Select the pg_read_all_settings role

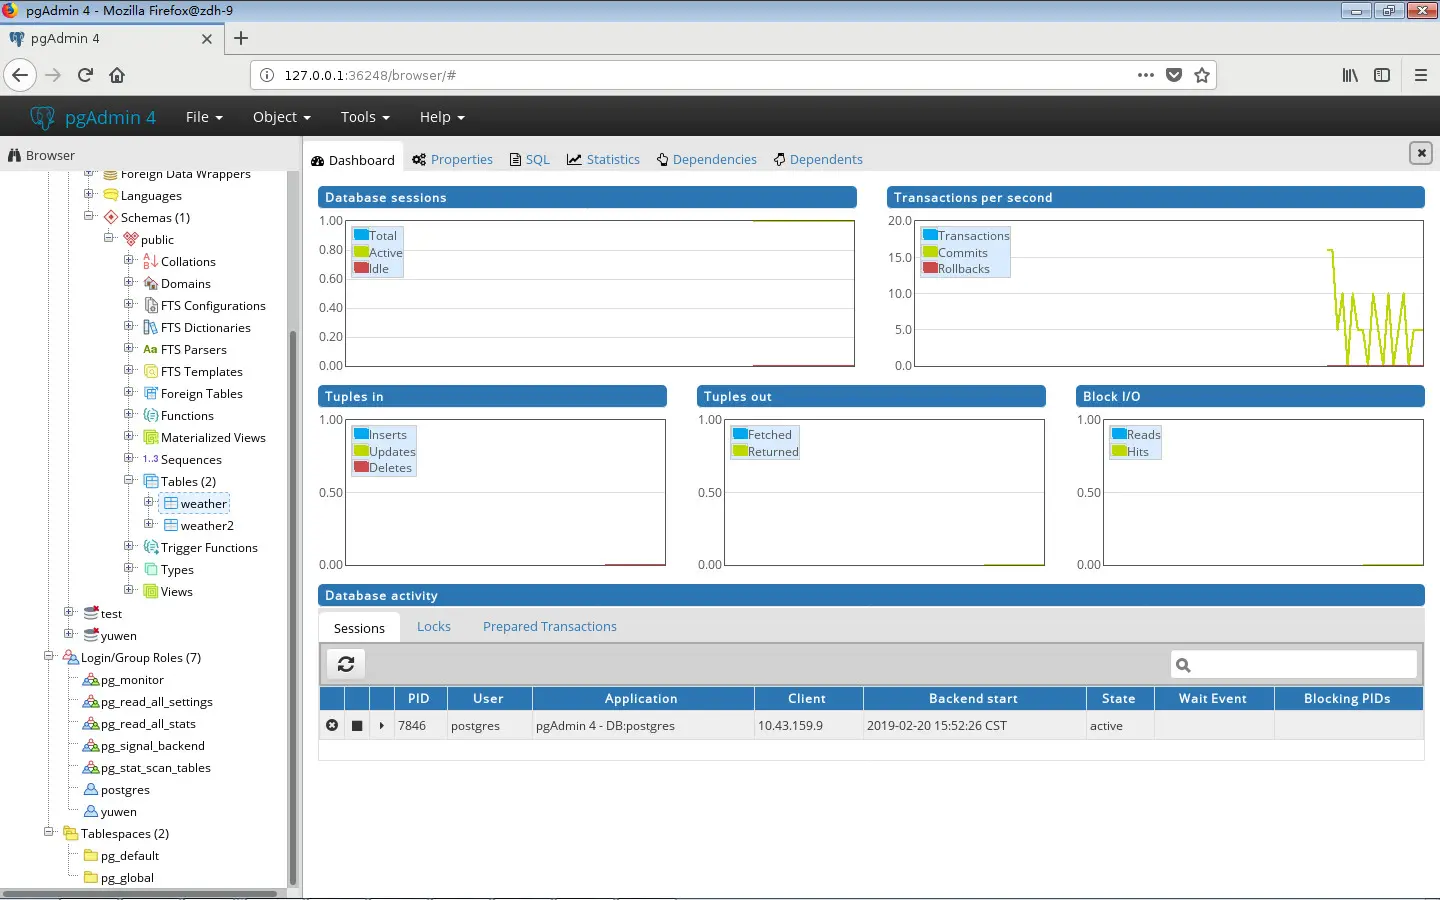click(x=157, y=702)
